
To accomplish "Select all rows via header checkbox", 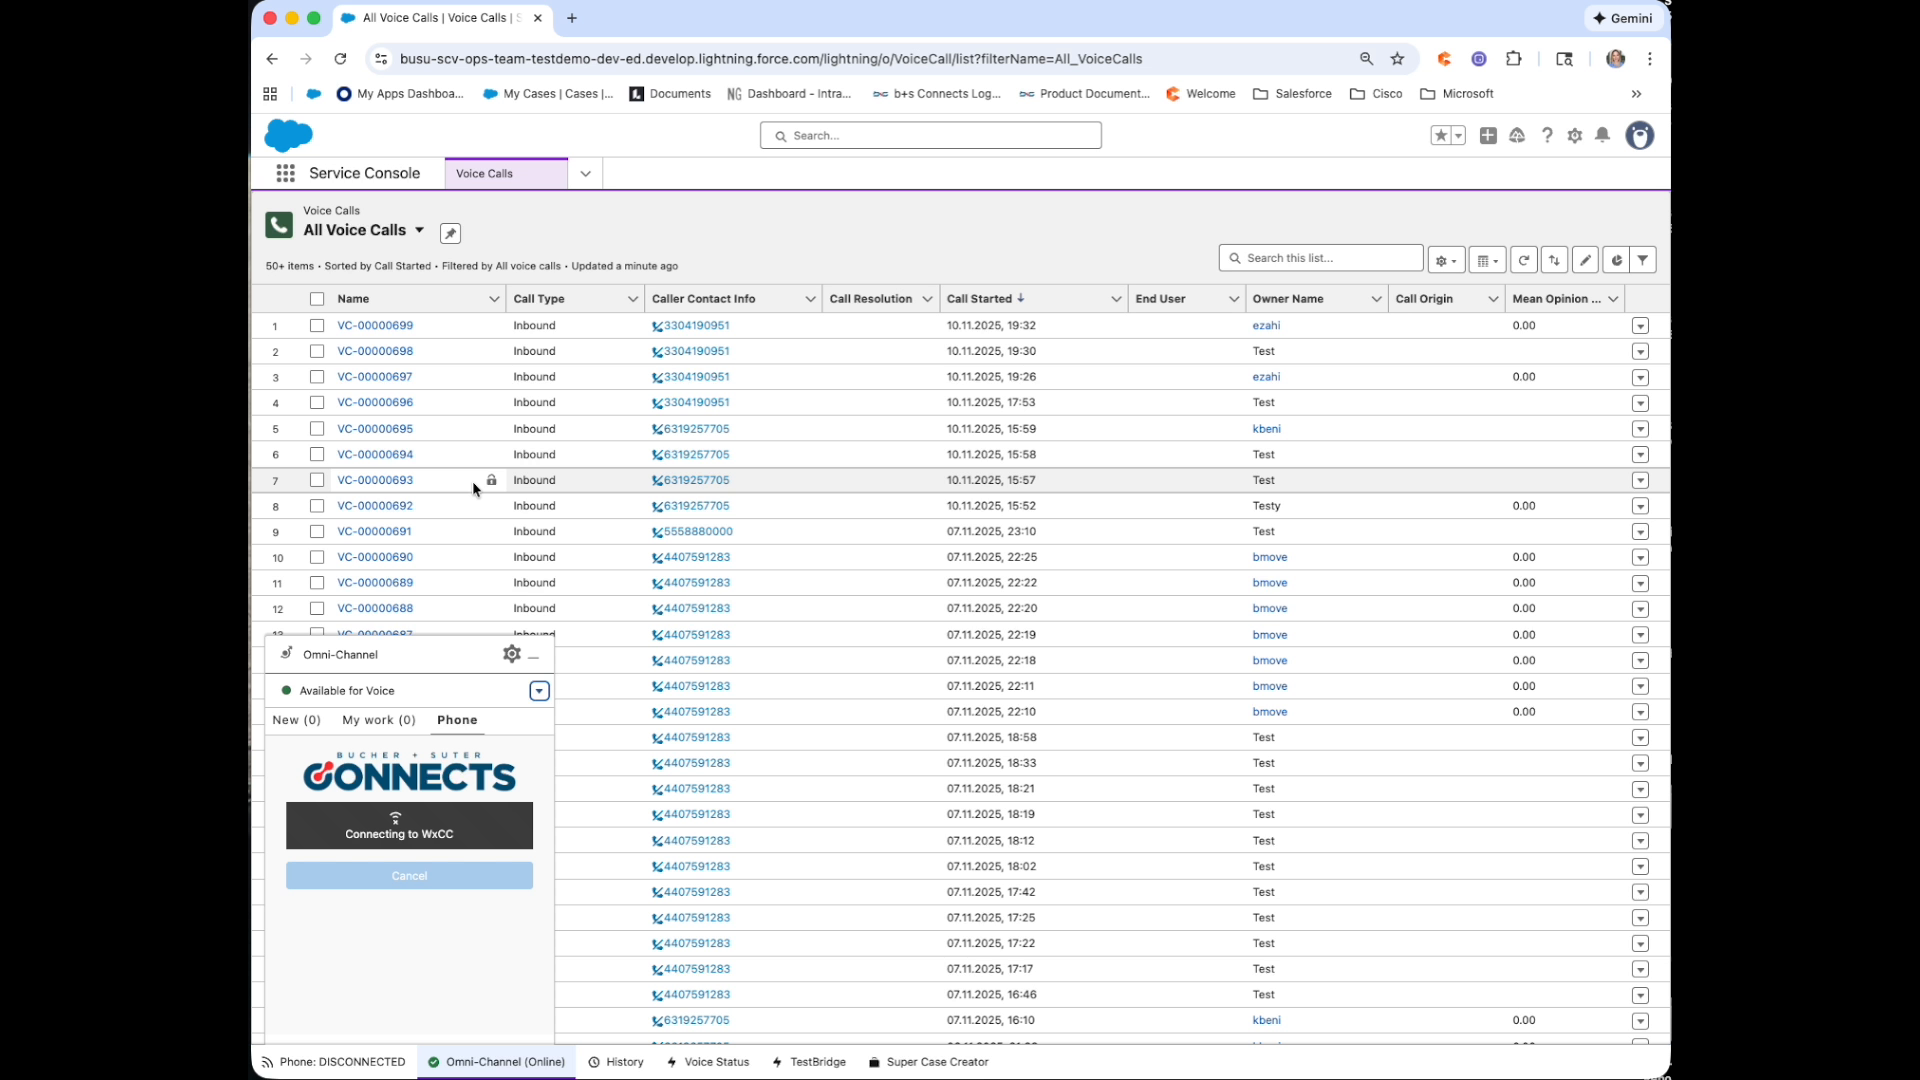I will tap(317, 298).
